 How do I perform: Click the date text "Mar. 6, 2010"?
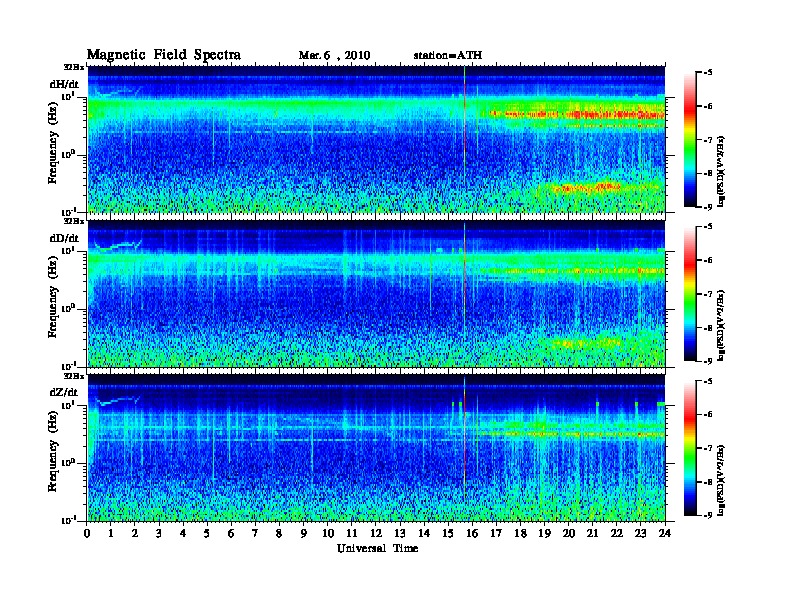334,55
